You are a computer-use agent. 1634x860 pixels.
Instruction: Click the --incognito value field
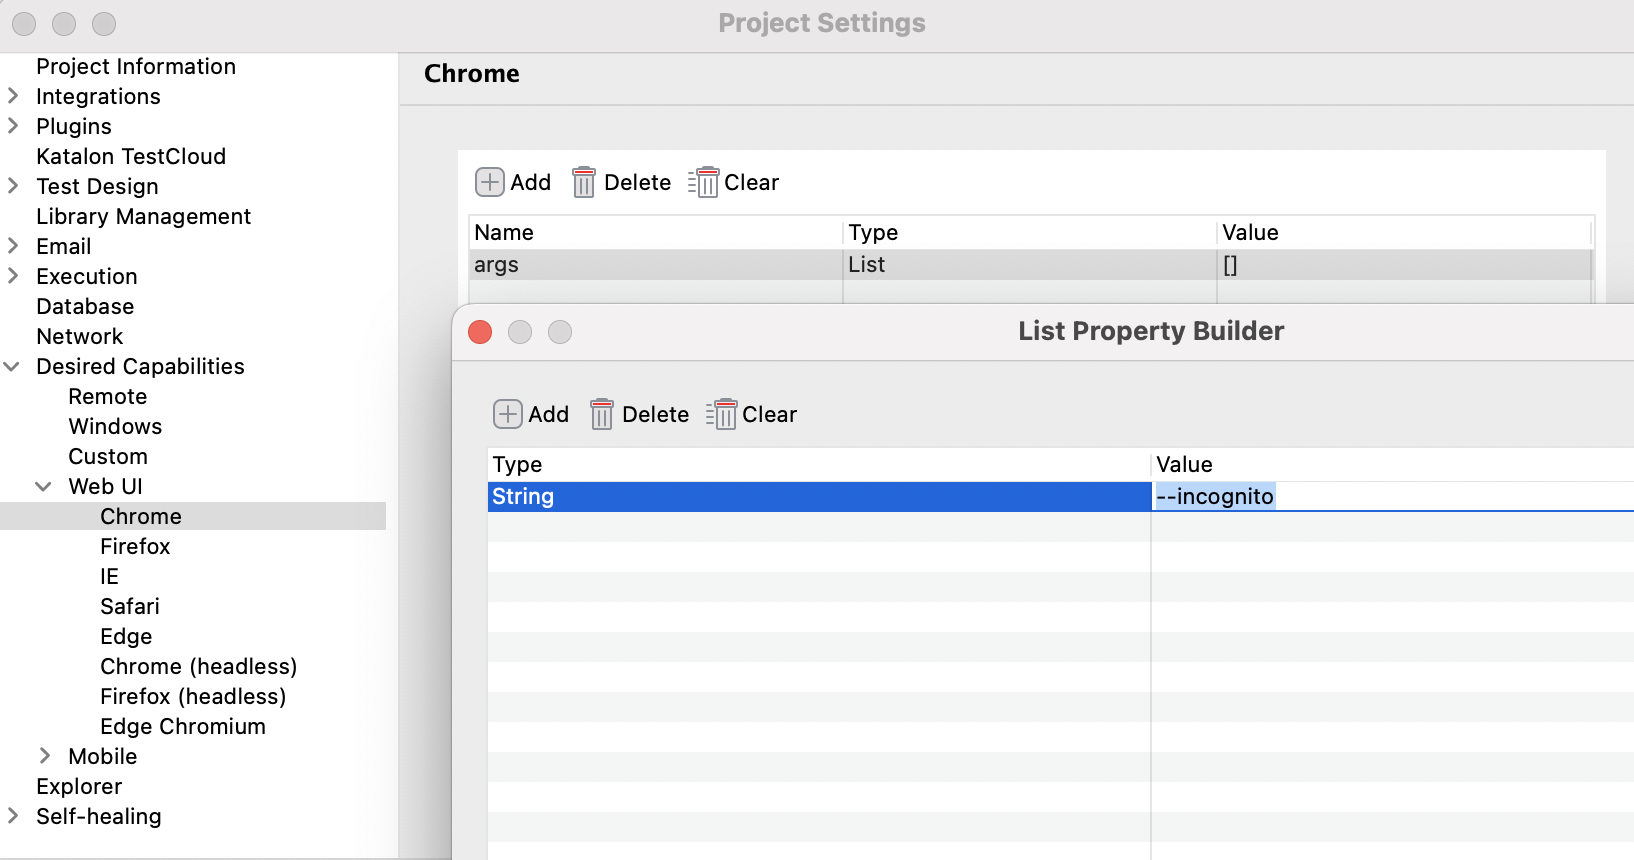click(x=1215, y=497)
